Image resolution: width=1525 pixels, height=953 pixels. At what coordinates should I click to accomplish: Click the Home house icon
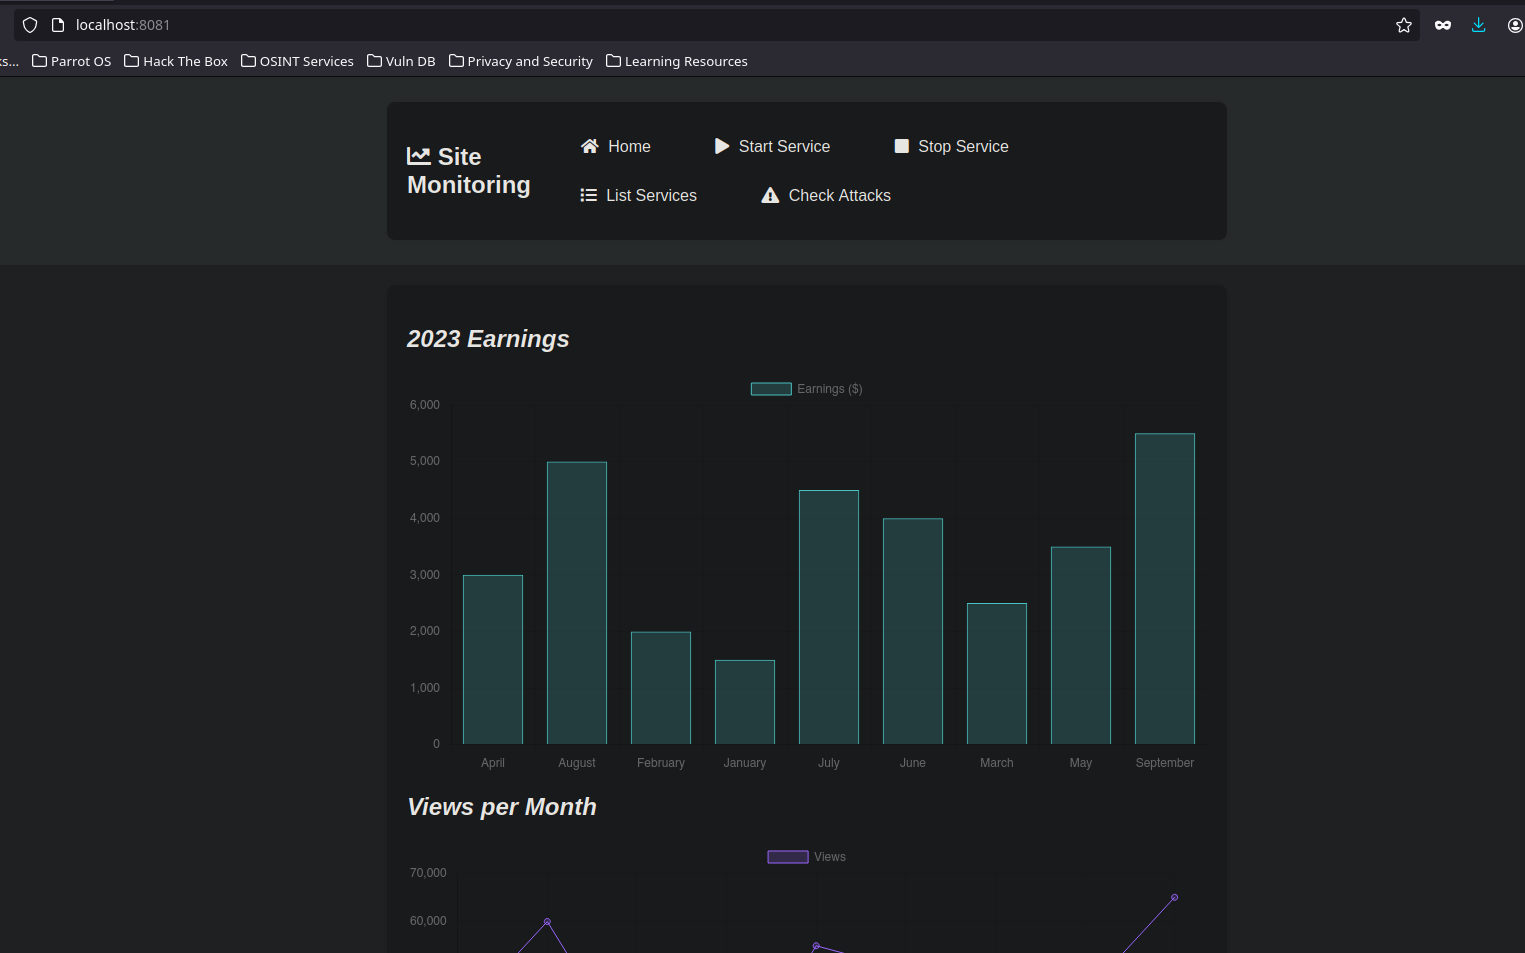[x=590, y=146]
